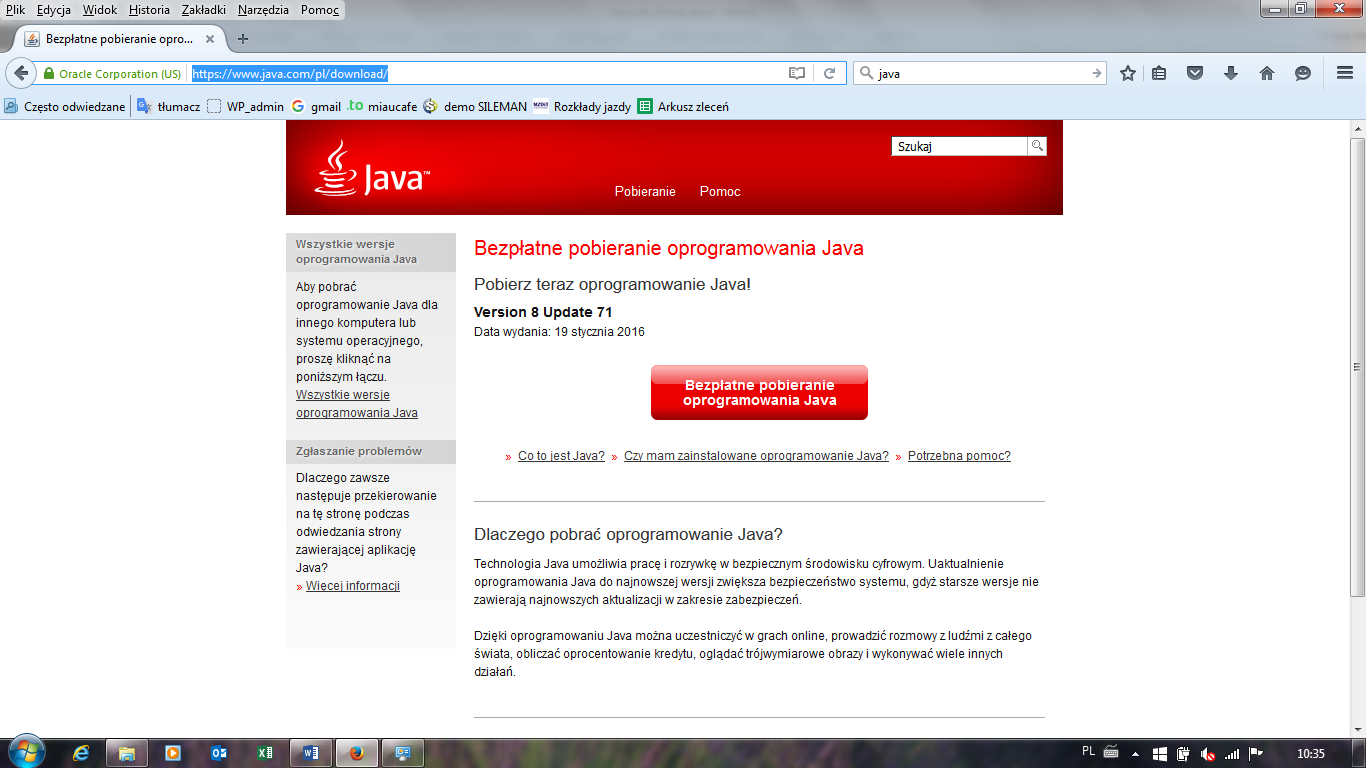Open the Rozkłady jazdy bookmark

(582, 106)
